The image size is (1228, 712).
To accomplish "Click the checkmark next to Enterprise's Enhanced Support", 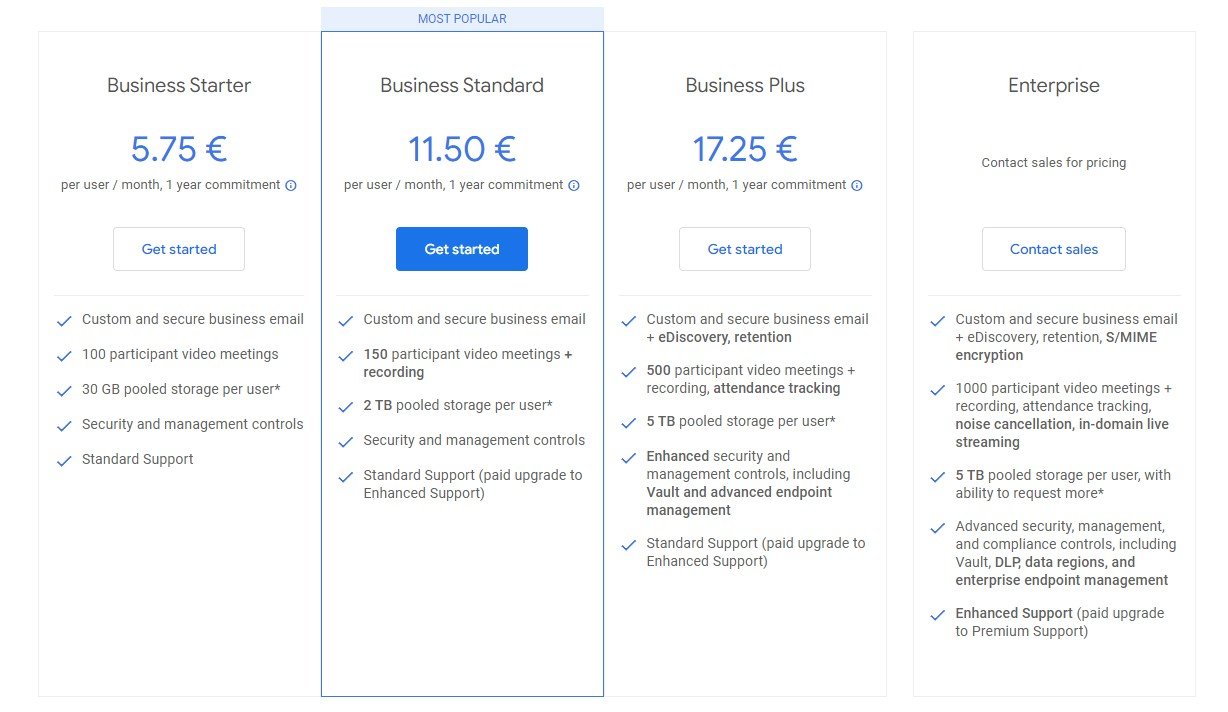I will click(x=937, y=614).
